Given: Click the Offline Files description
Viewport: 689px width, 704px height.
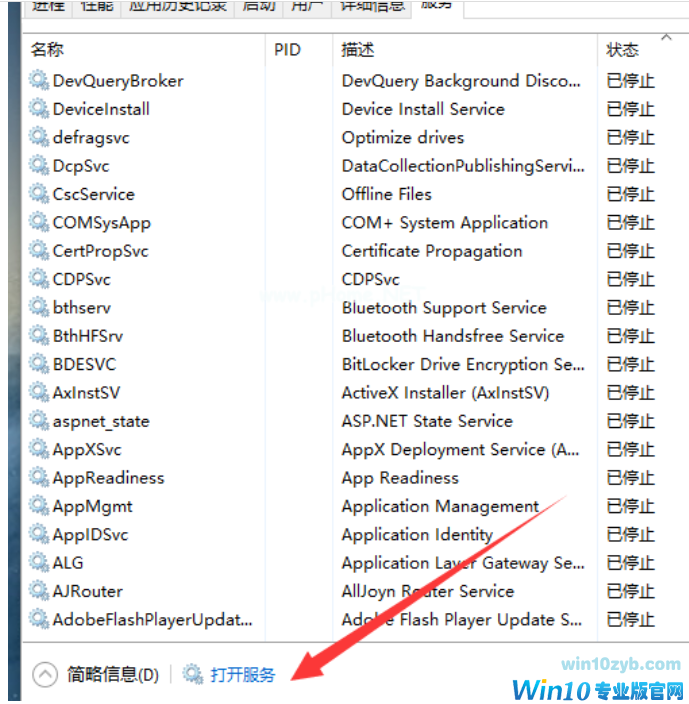Looking at the screenshot, I should (x=386, y=194).
